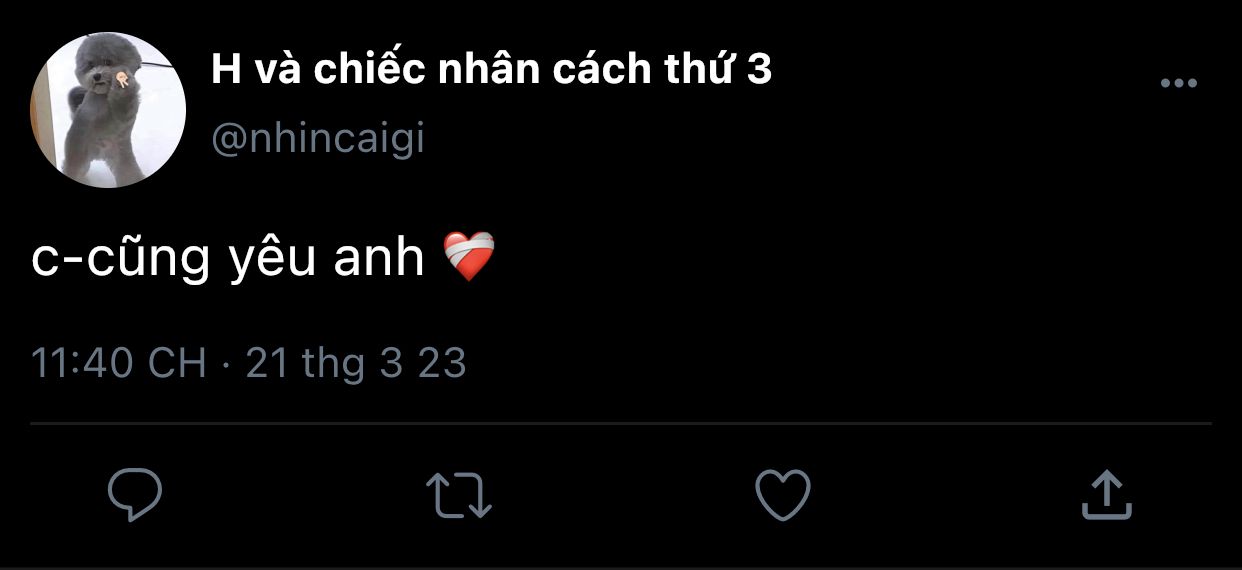Image resolution: width=1242 pixels, height=570 pixels.
Task: Retweet this post using the arrows icon
Action: (459, 495)
